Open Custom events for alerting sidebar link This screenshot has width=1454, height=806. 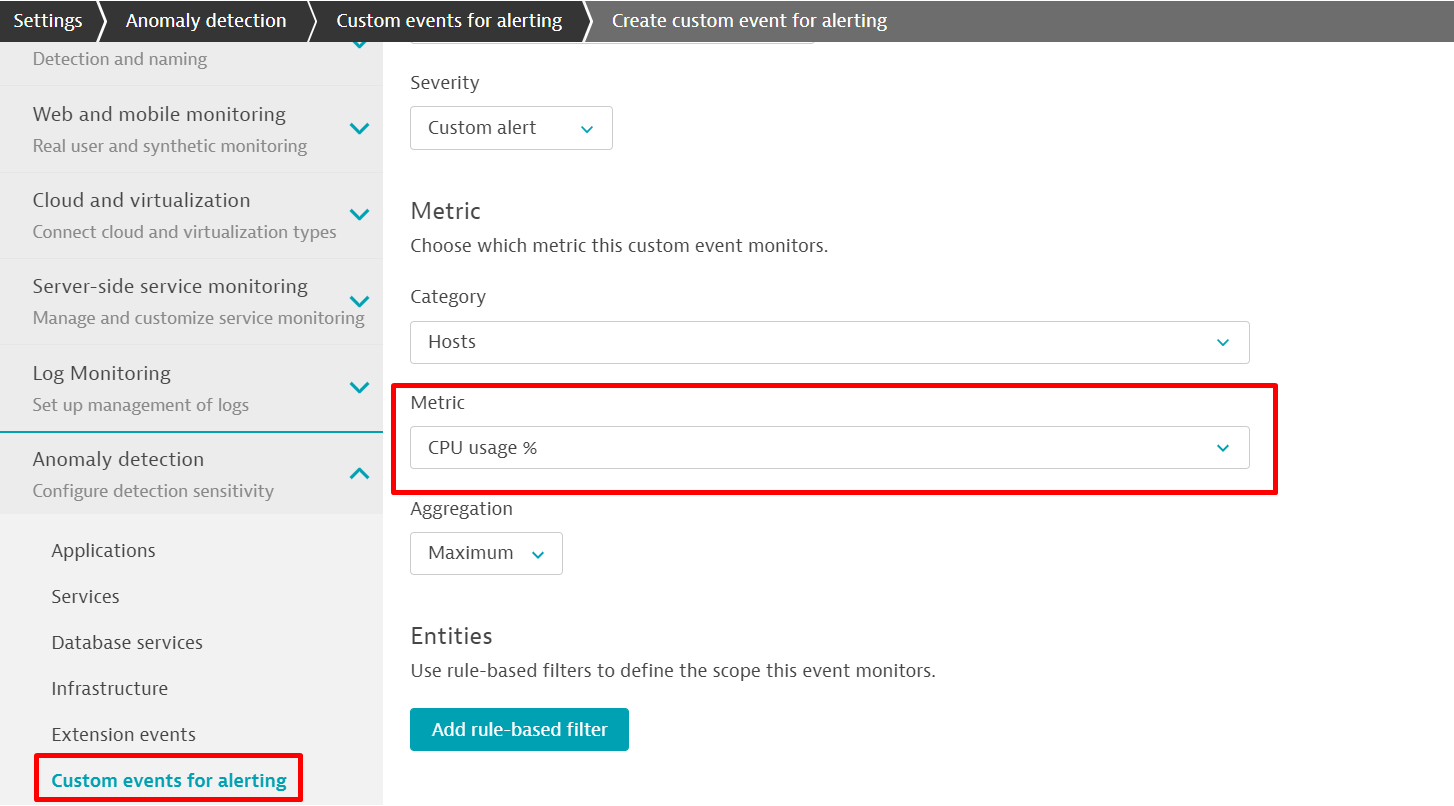tap(168, 781)
